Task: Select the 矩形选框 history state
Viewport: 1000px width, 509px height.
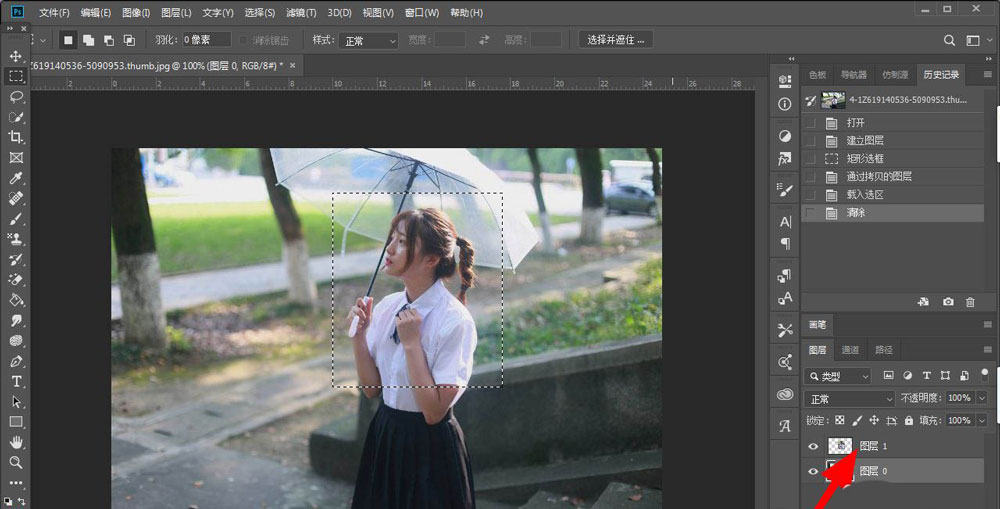Action: (x=865, y=158)
